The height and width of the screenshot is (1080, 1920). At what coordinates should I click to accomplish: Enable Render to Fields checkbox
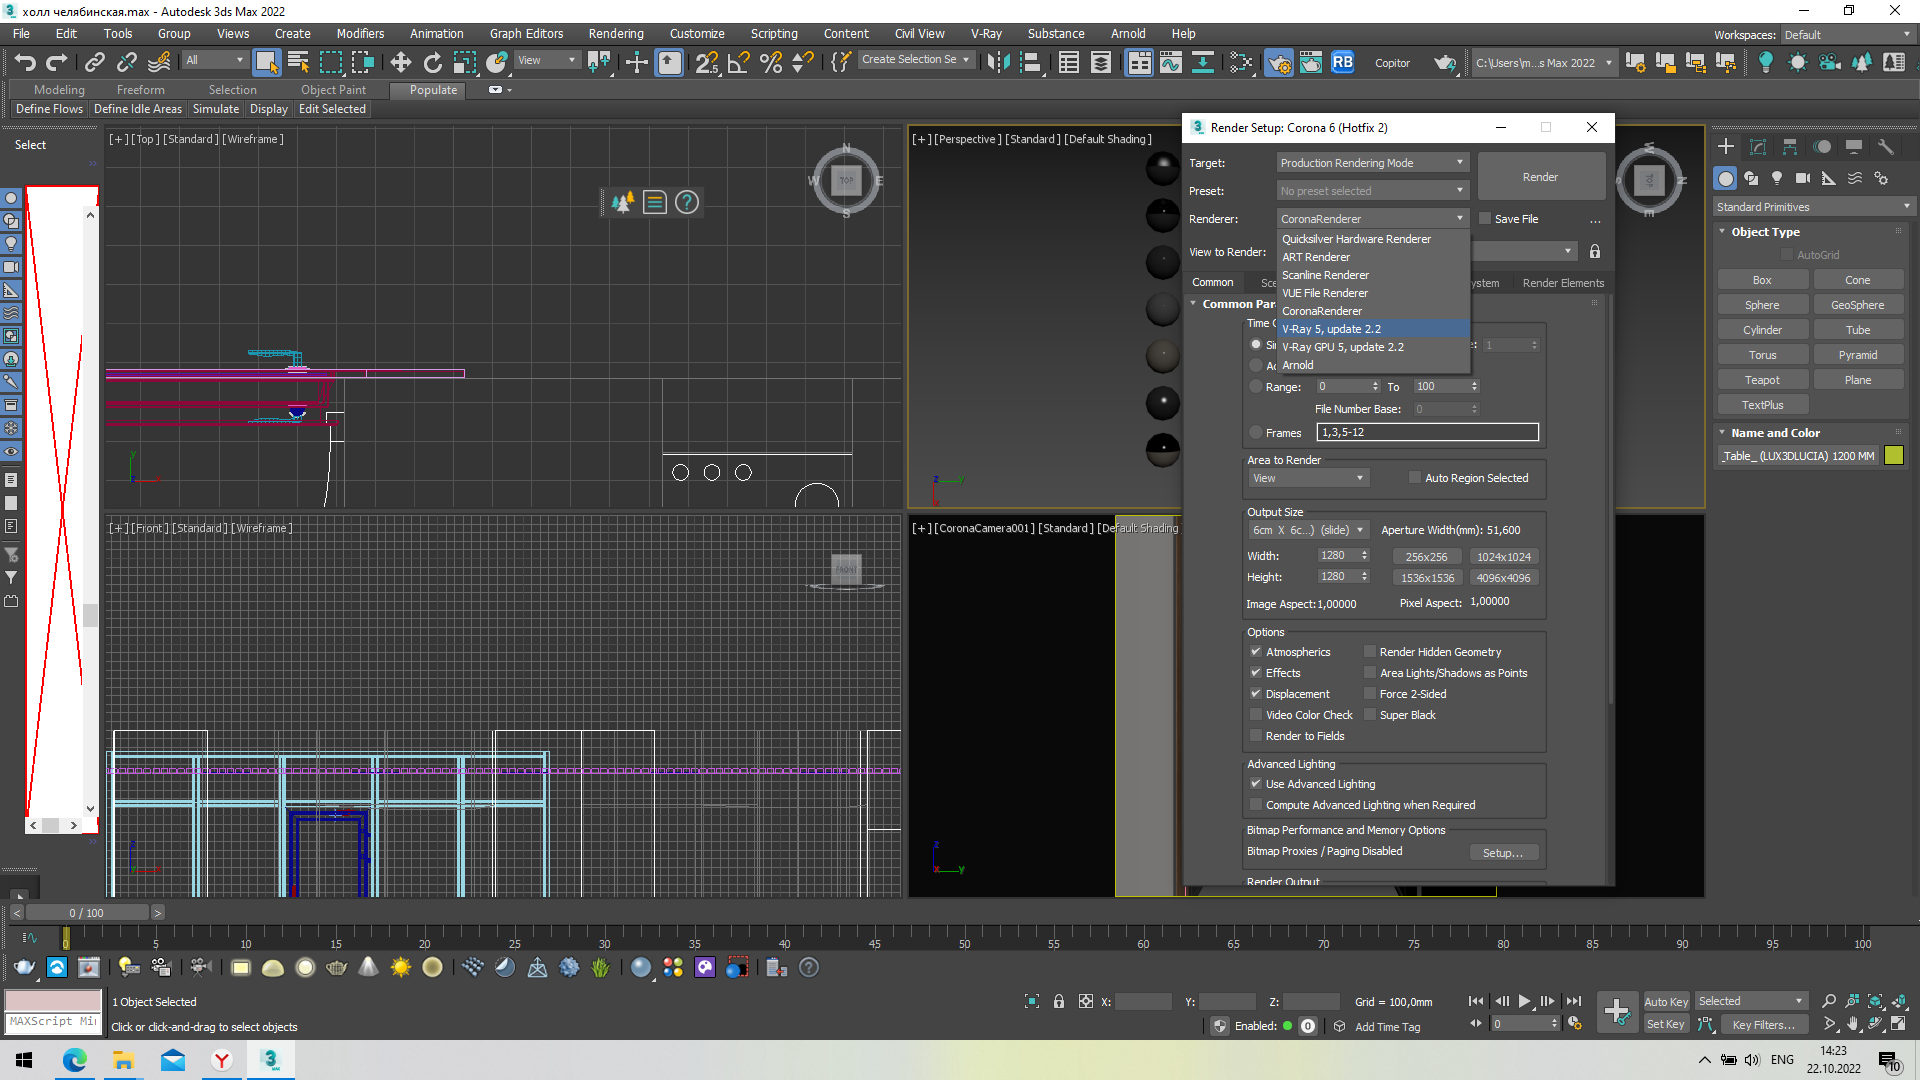click(1256, 736)
